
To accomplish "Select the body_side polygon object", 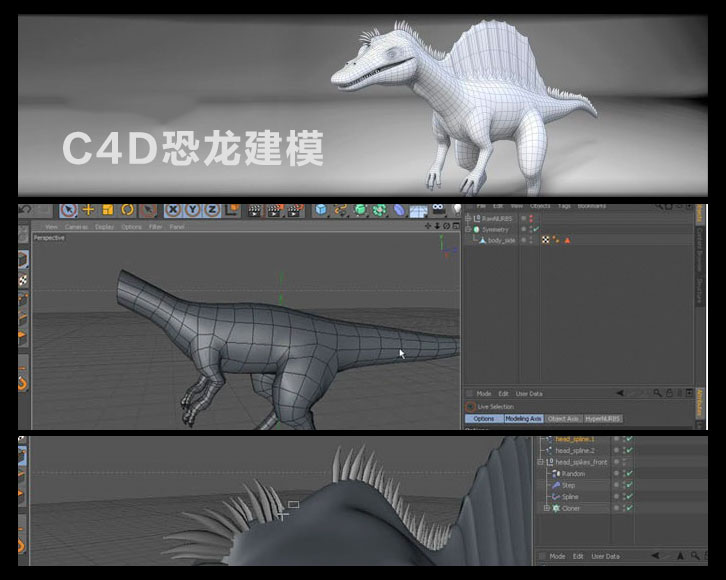I will click(501, 240).
